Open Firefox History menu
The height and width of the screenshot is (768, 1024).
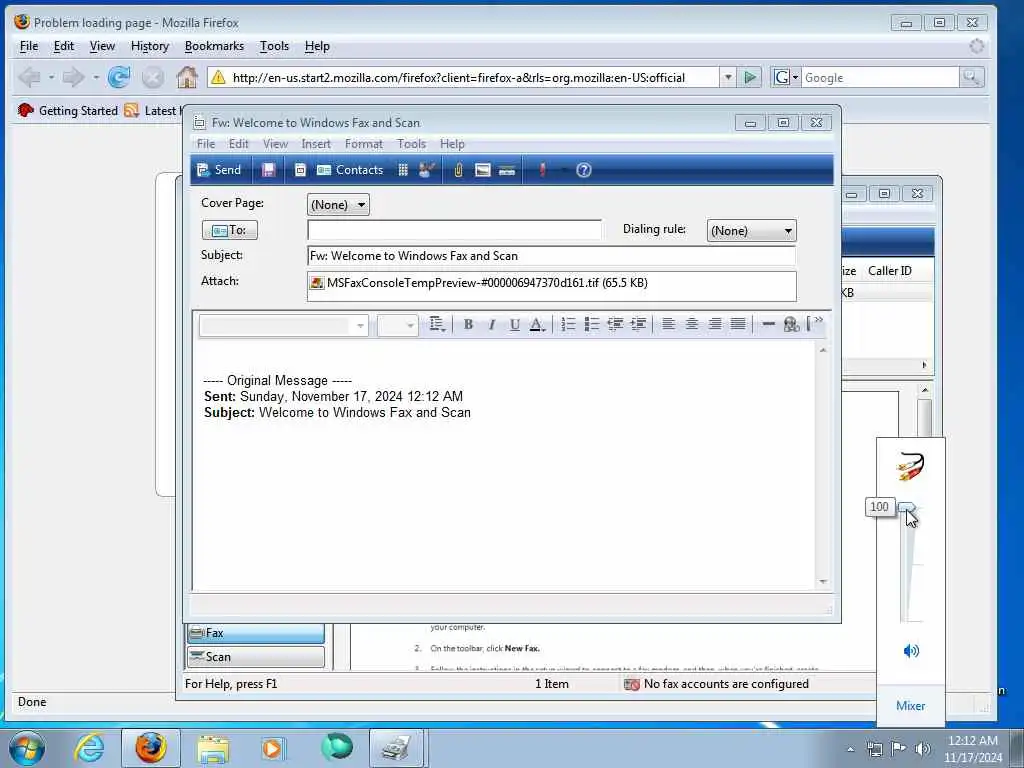150,46
